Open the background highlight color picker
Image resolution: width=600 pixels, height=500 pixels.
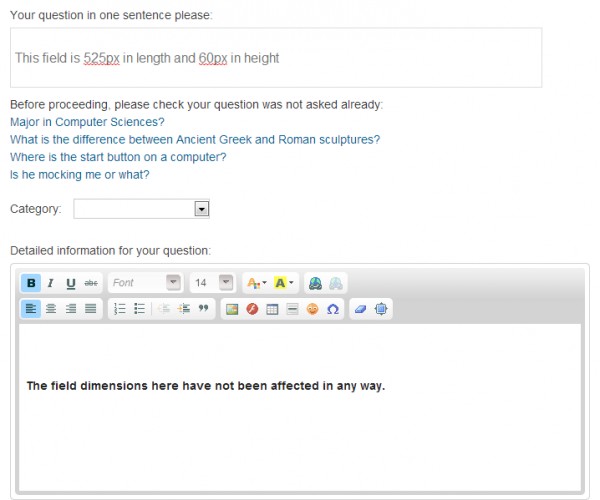click(x=285, y=283)
